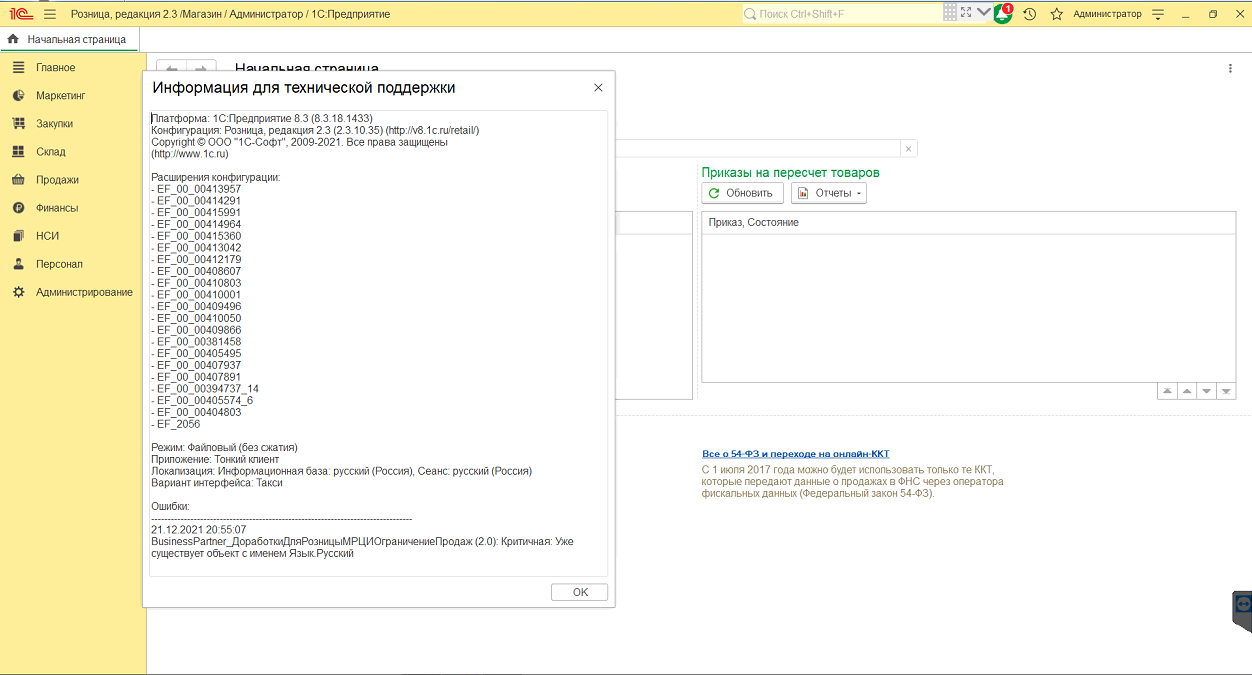Click the fullscreen expand arrows icon
Screen dimensions: 1252x675
point(966,13)
